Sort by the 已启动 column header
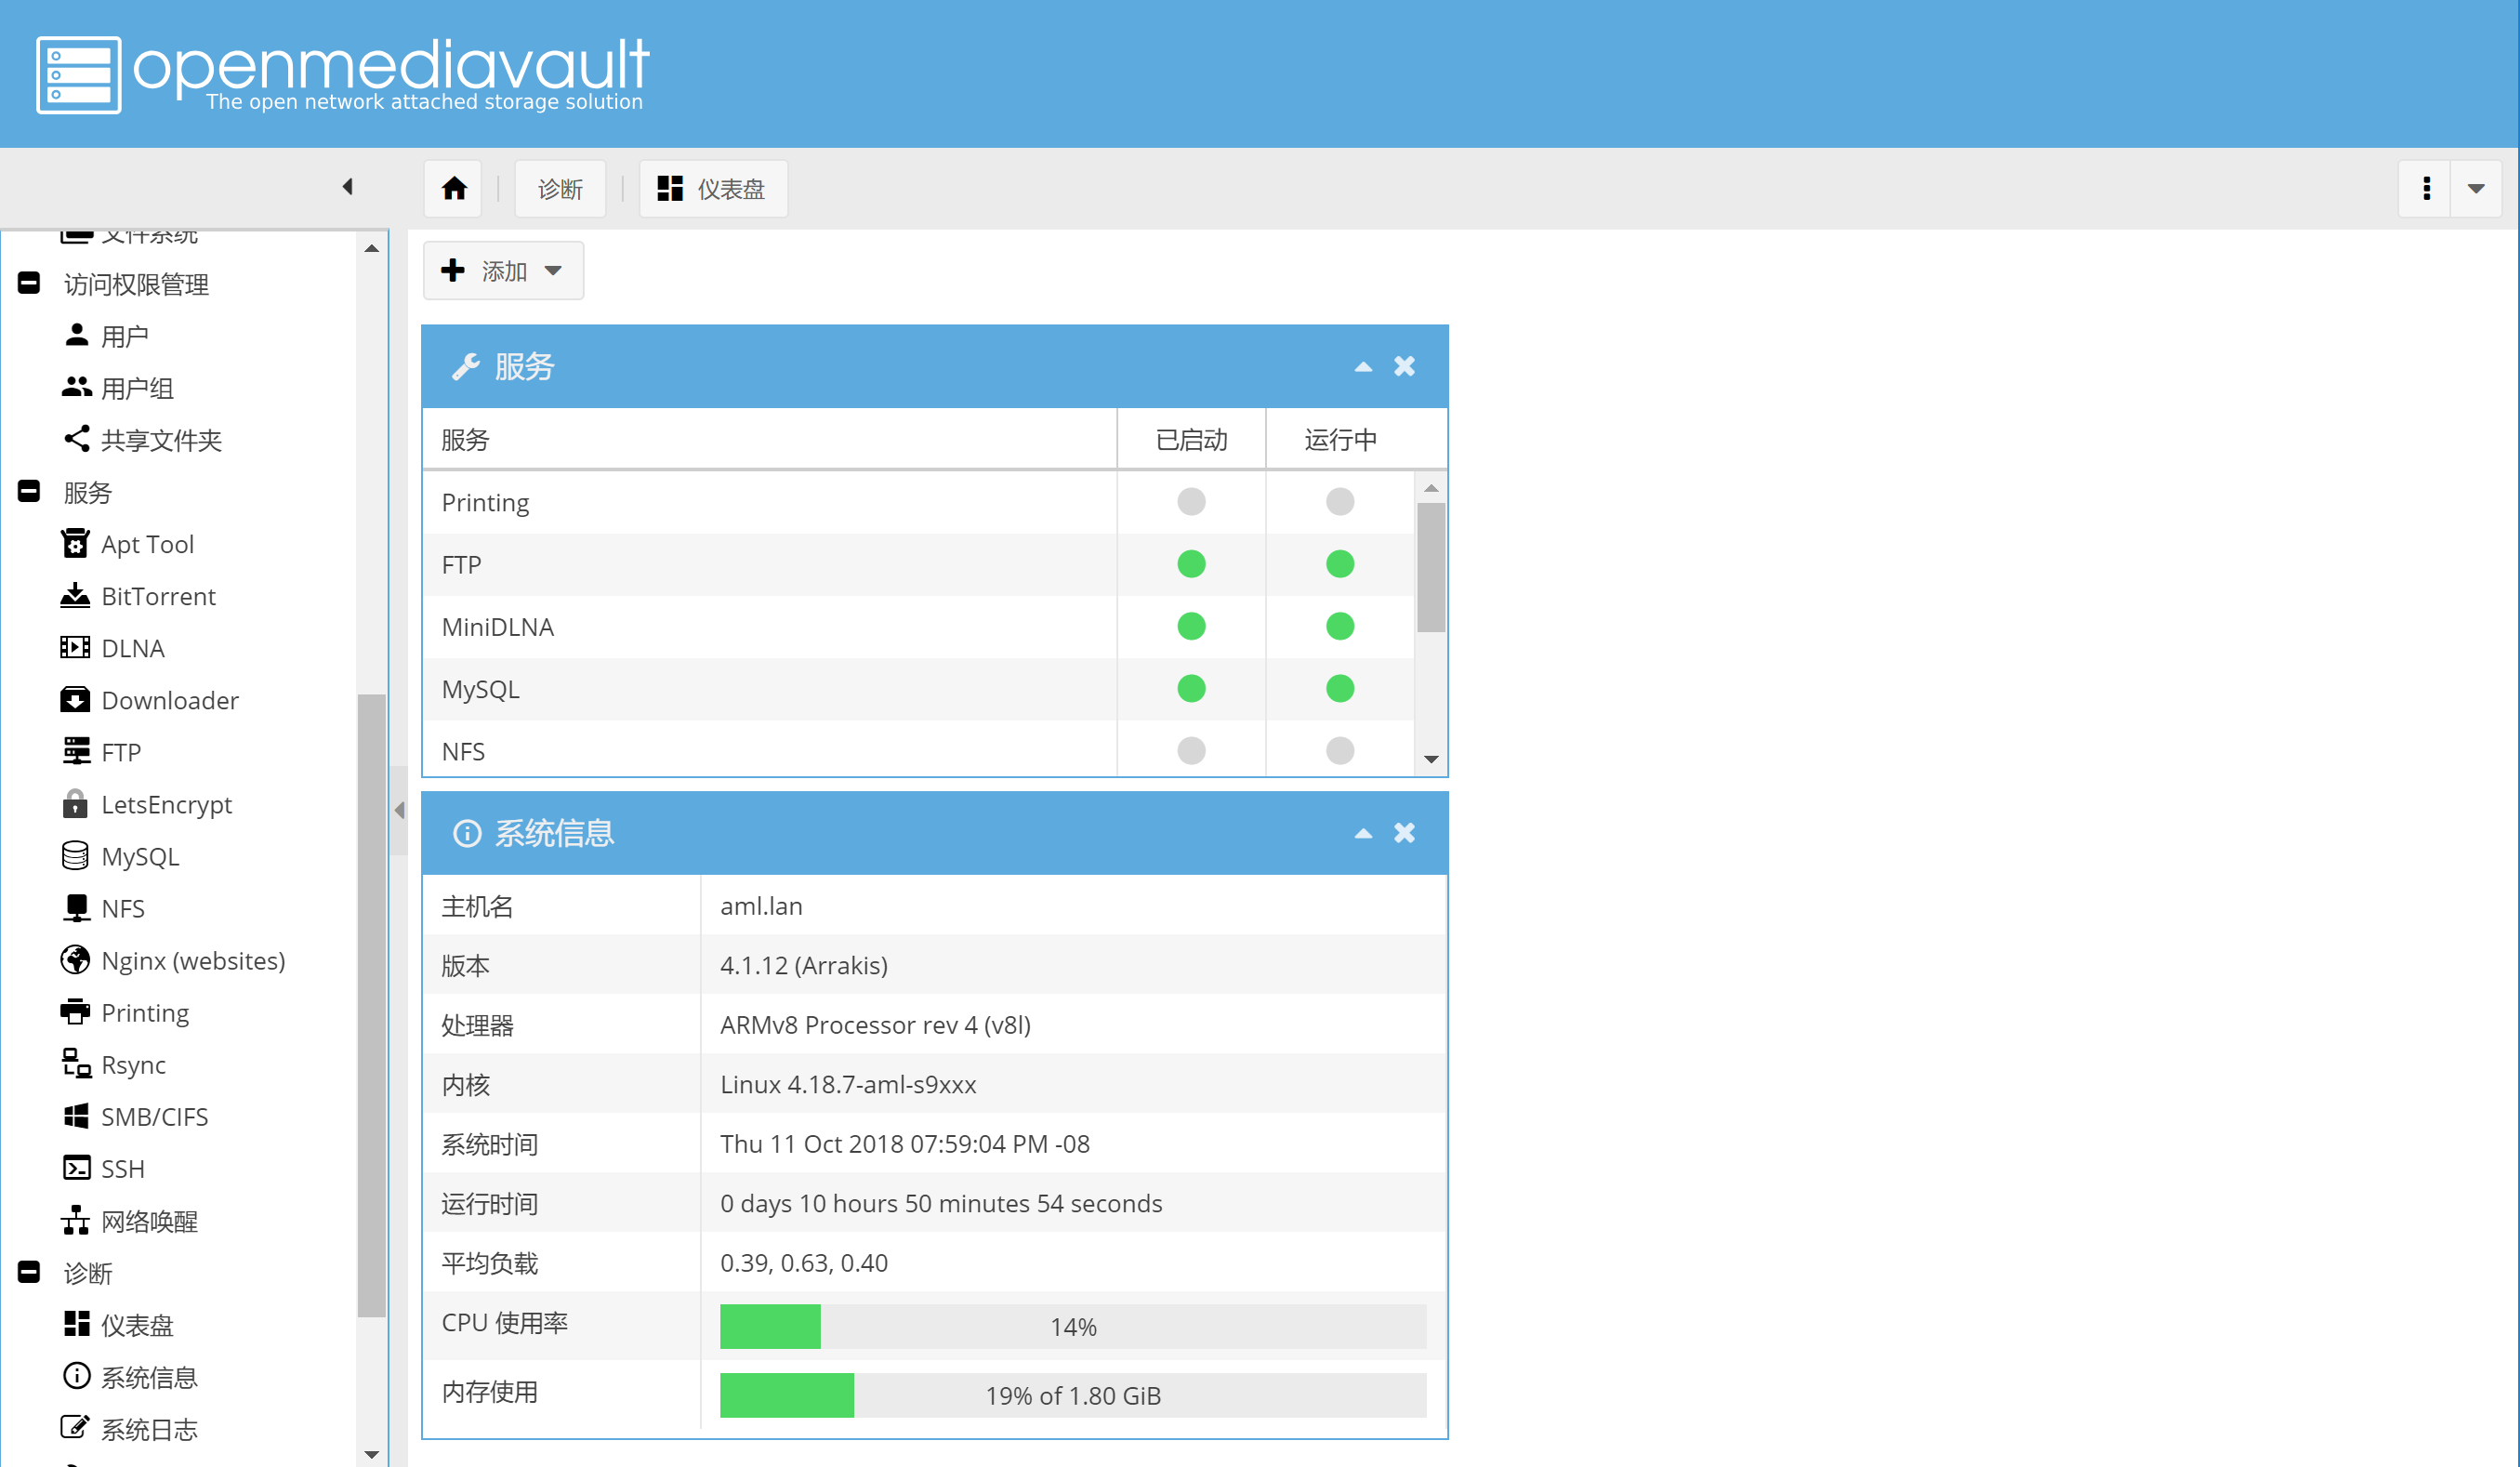This screenshot has height=1467, width=2520. point(1191,439)
